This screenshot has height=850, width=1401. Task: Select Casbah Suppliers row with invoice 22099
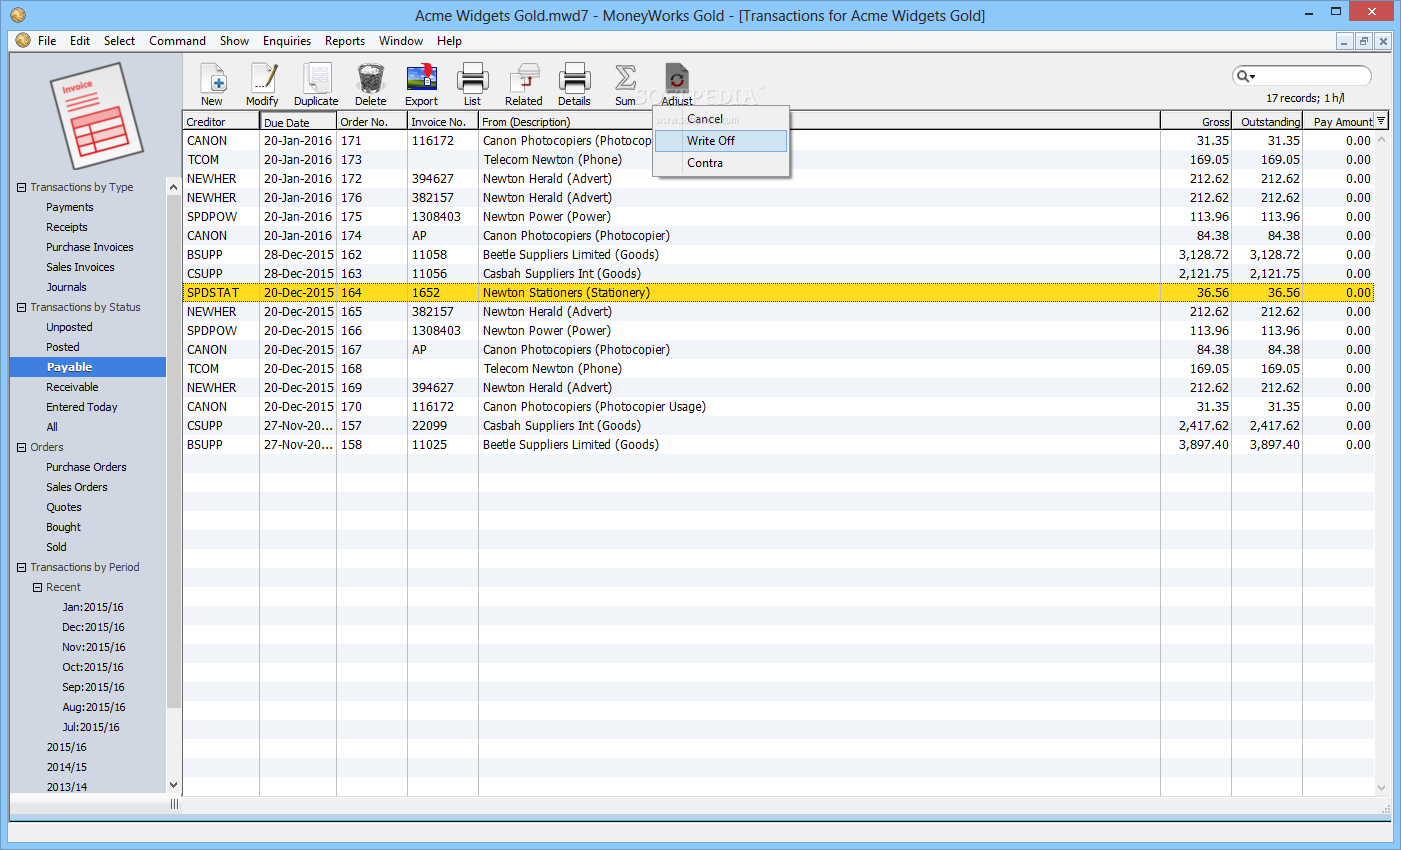(778, 426)
